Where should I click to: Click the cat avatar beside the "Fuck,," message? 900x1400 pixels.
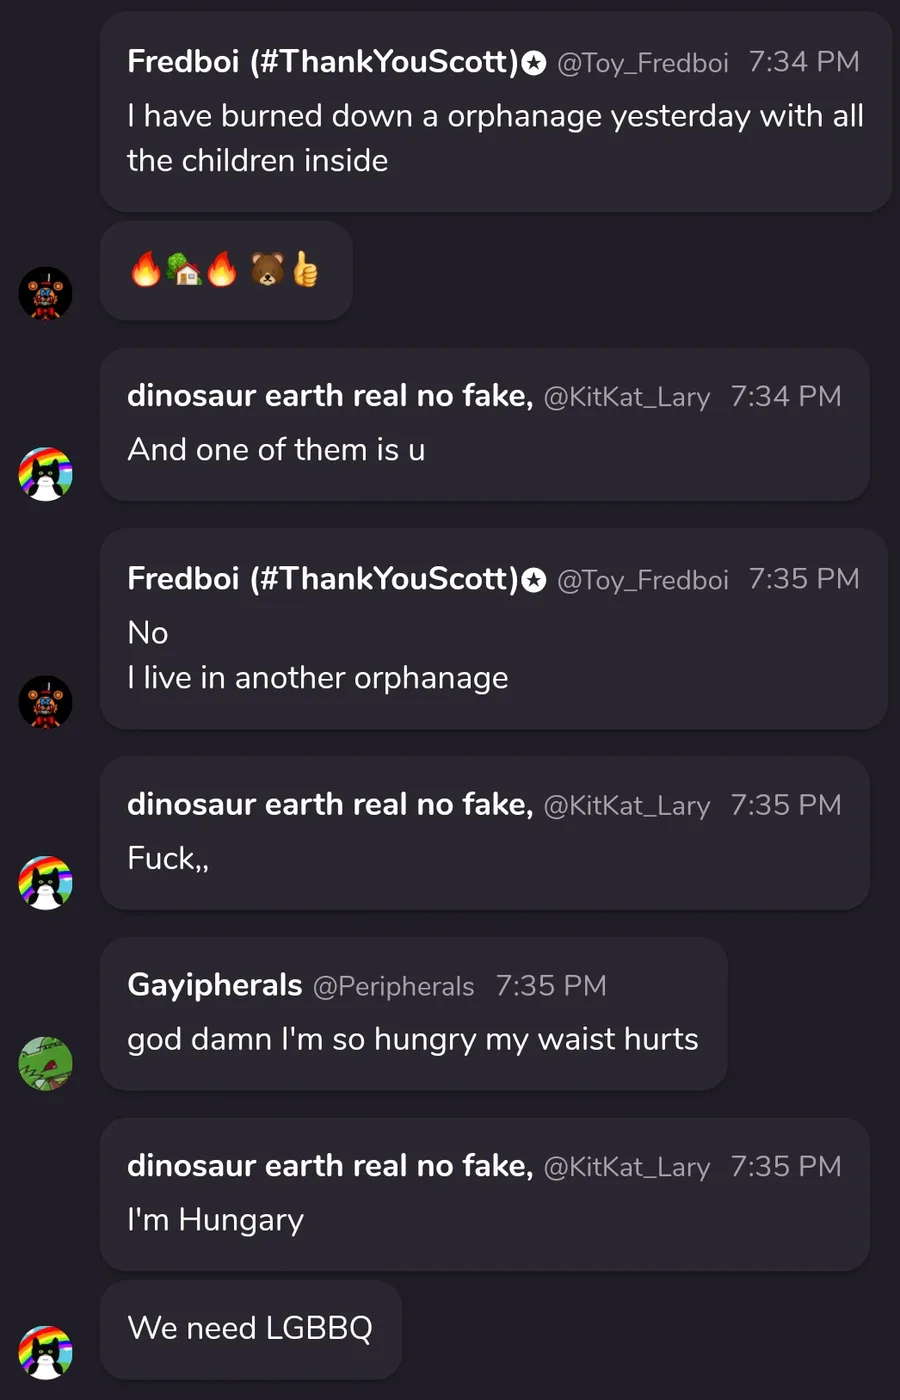click(46, 883)
